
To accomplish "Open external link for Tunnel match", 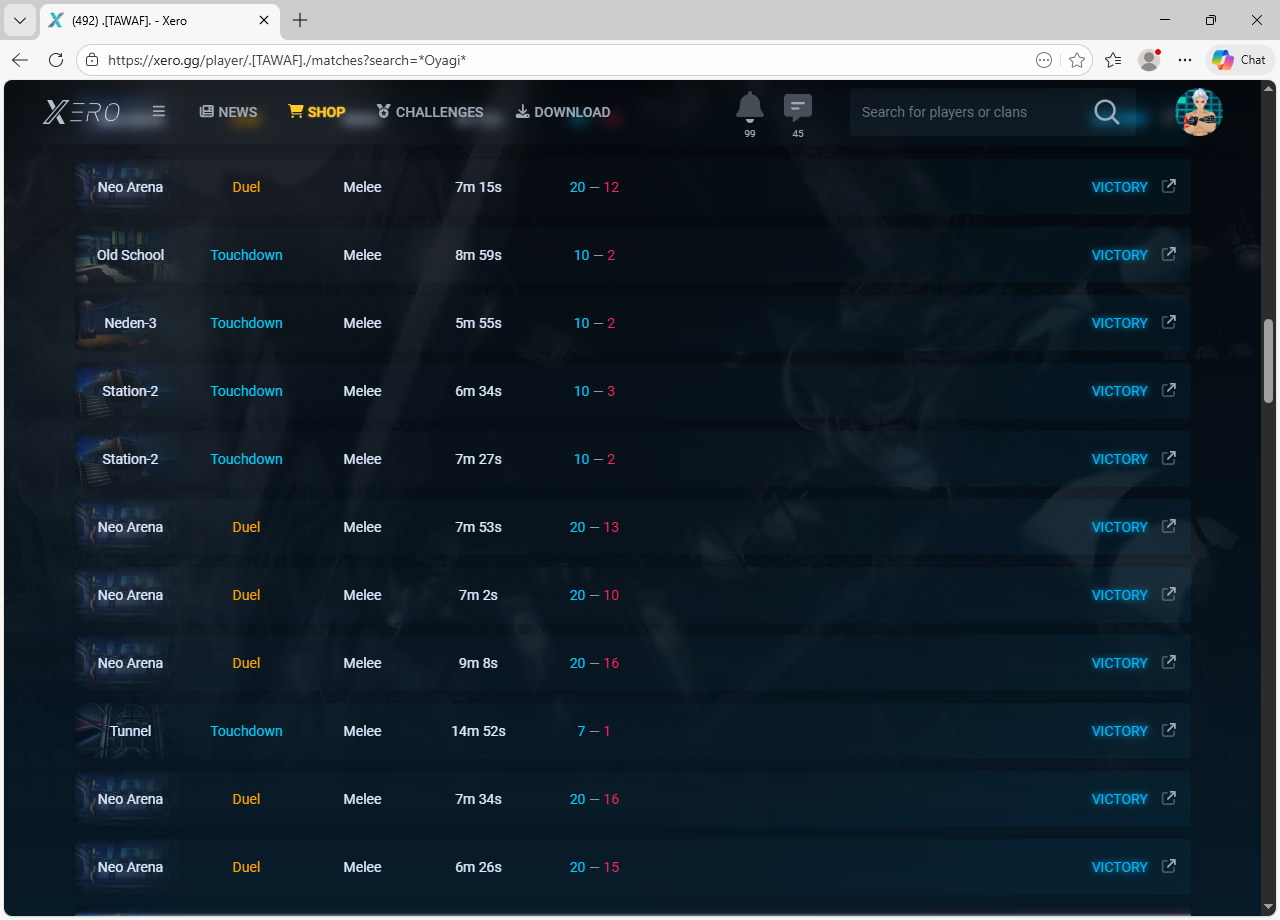I will coord(1168,730).
